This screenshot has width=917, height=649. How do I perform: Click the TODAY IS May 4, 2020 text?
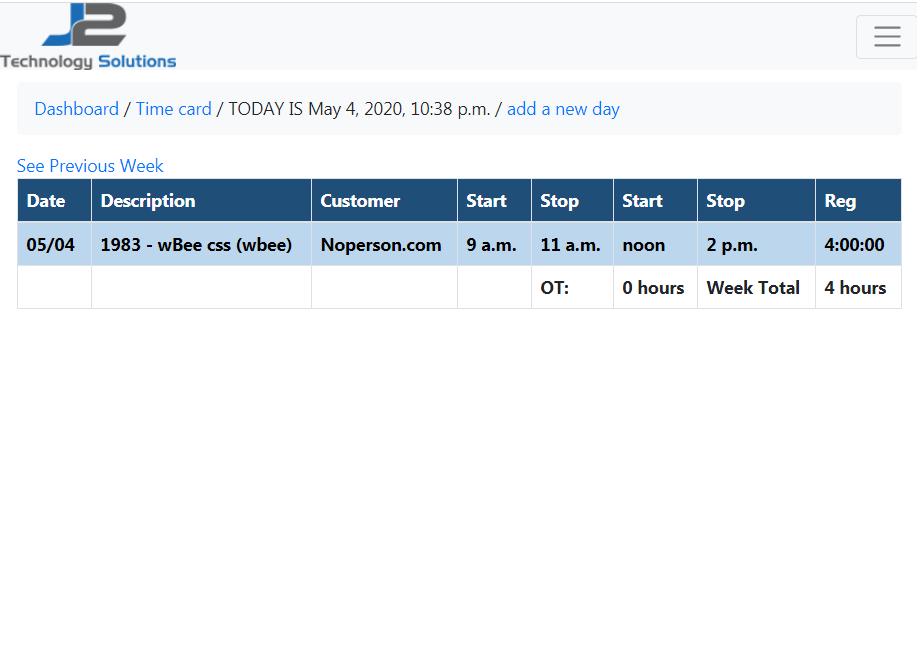[x=359, y=109]
